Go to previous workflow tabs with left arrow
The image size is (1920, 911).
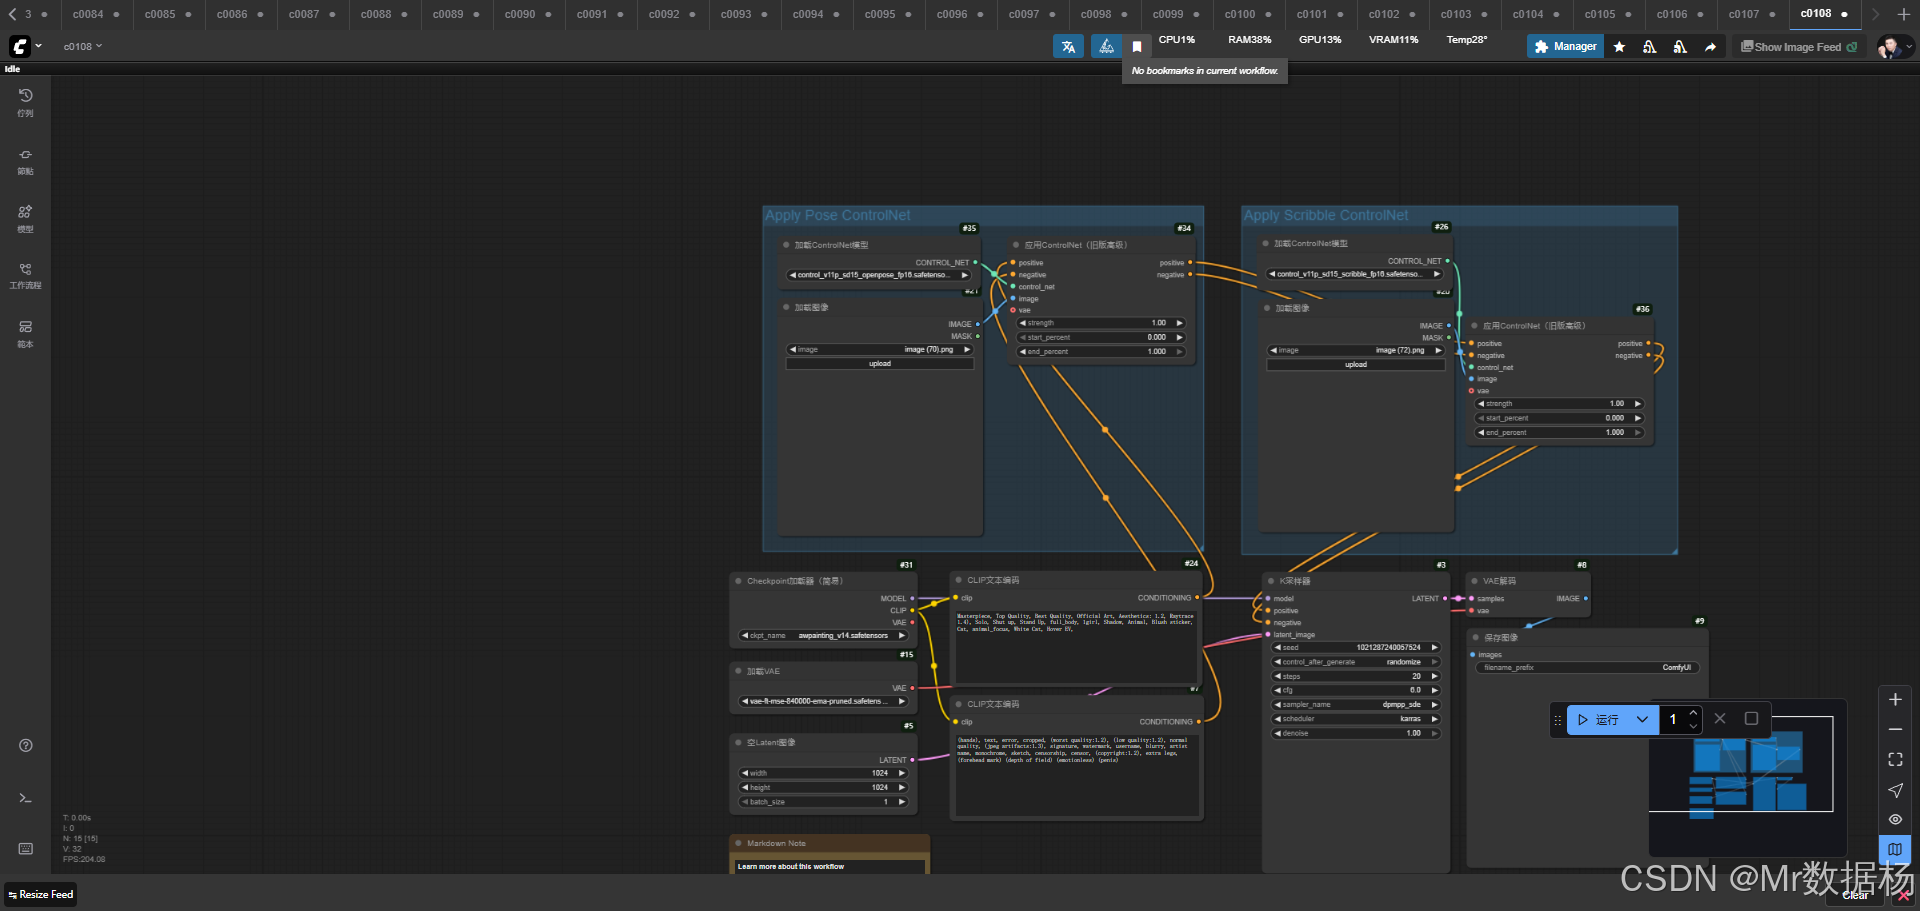(12, 14)
